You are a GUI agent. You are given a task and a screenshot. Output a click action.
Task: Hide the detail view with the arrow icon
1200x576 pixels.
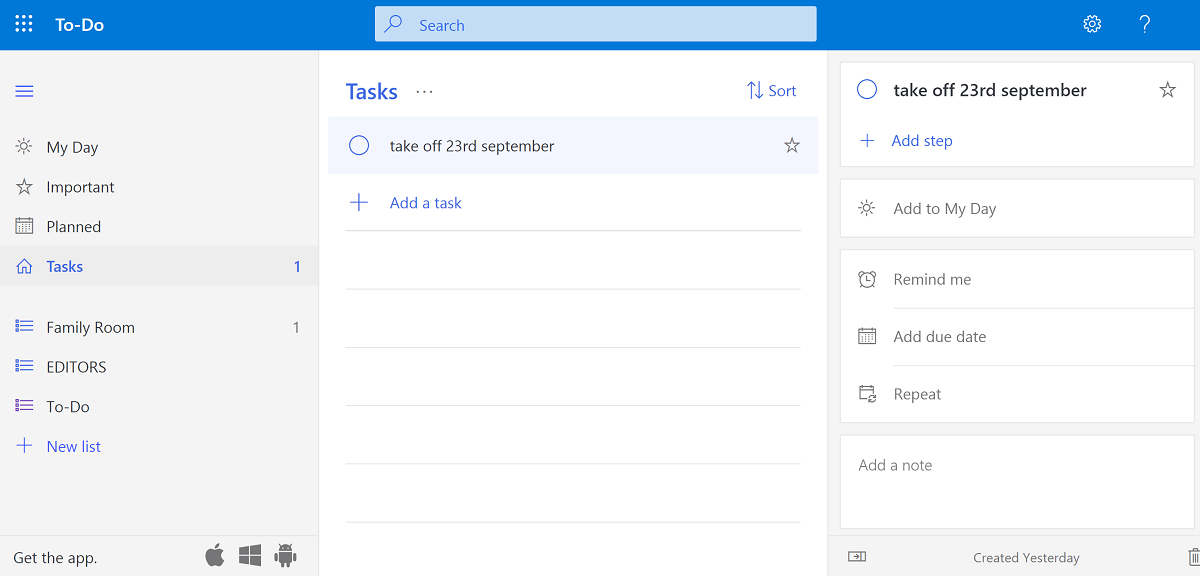point(857,557)
